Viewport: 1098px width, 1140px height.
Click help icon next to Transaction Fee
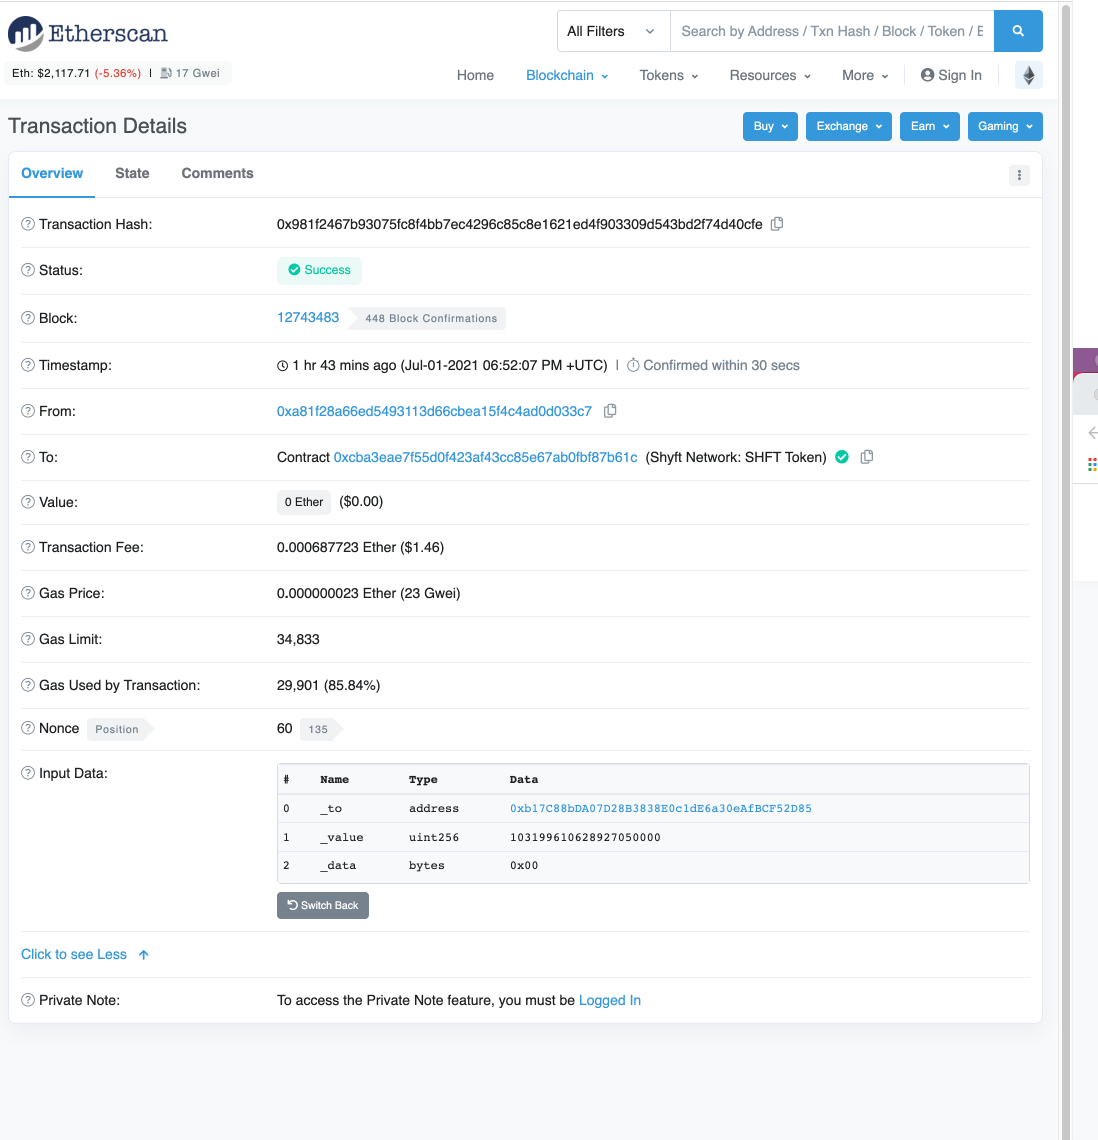(28, 547)
